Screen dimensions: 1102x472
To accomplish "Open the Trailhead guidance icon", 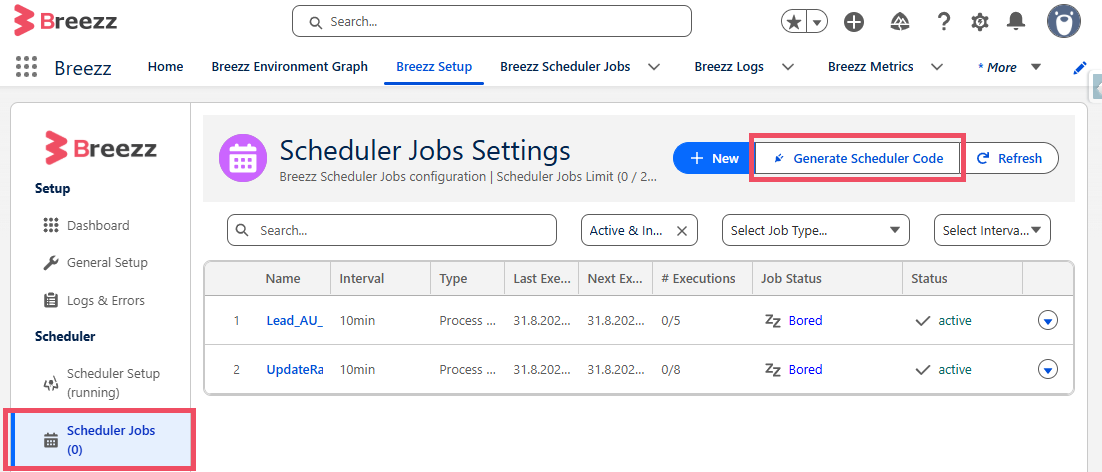I will (900, 22).
